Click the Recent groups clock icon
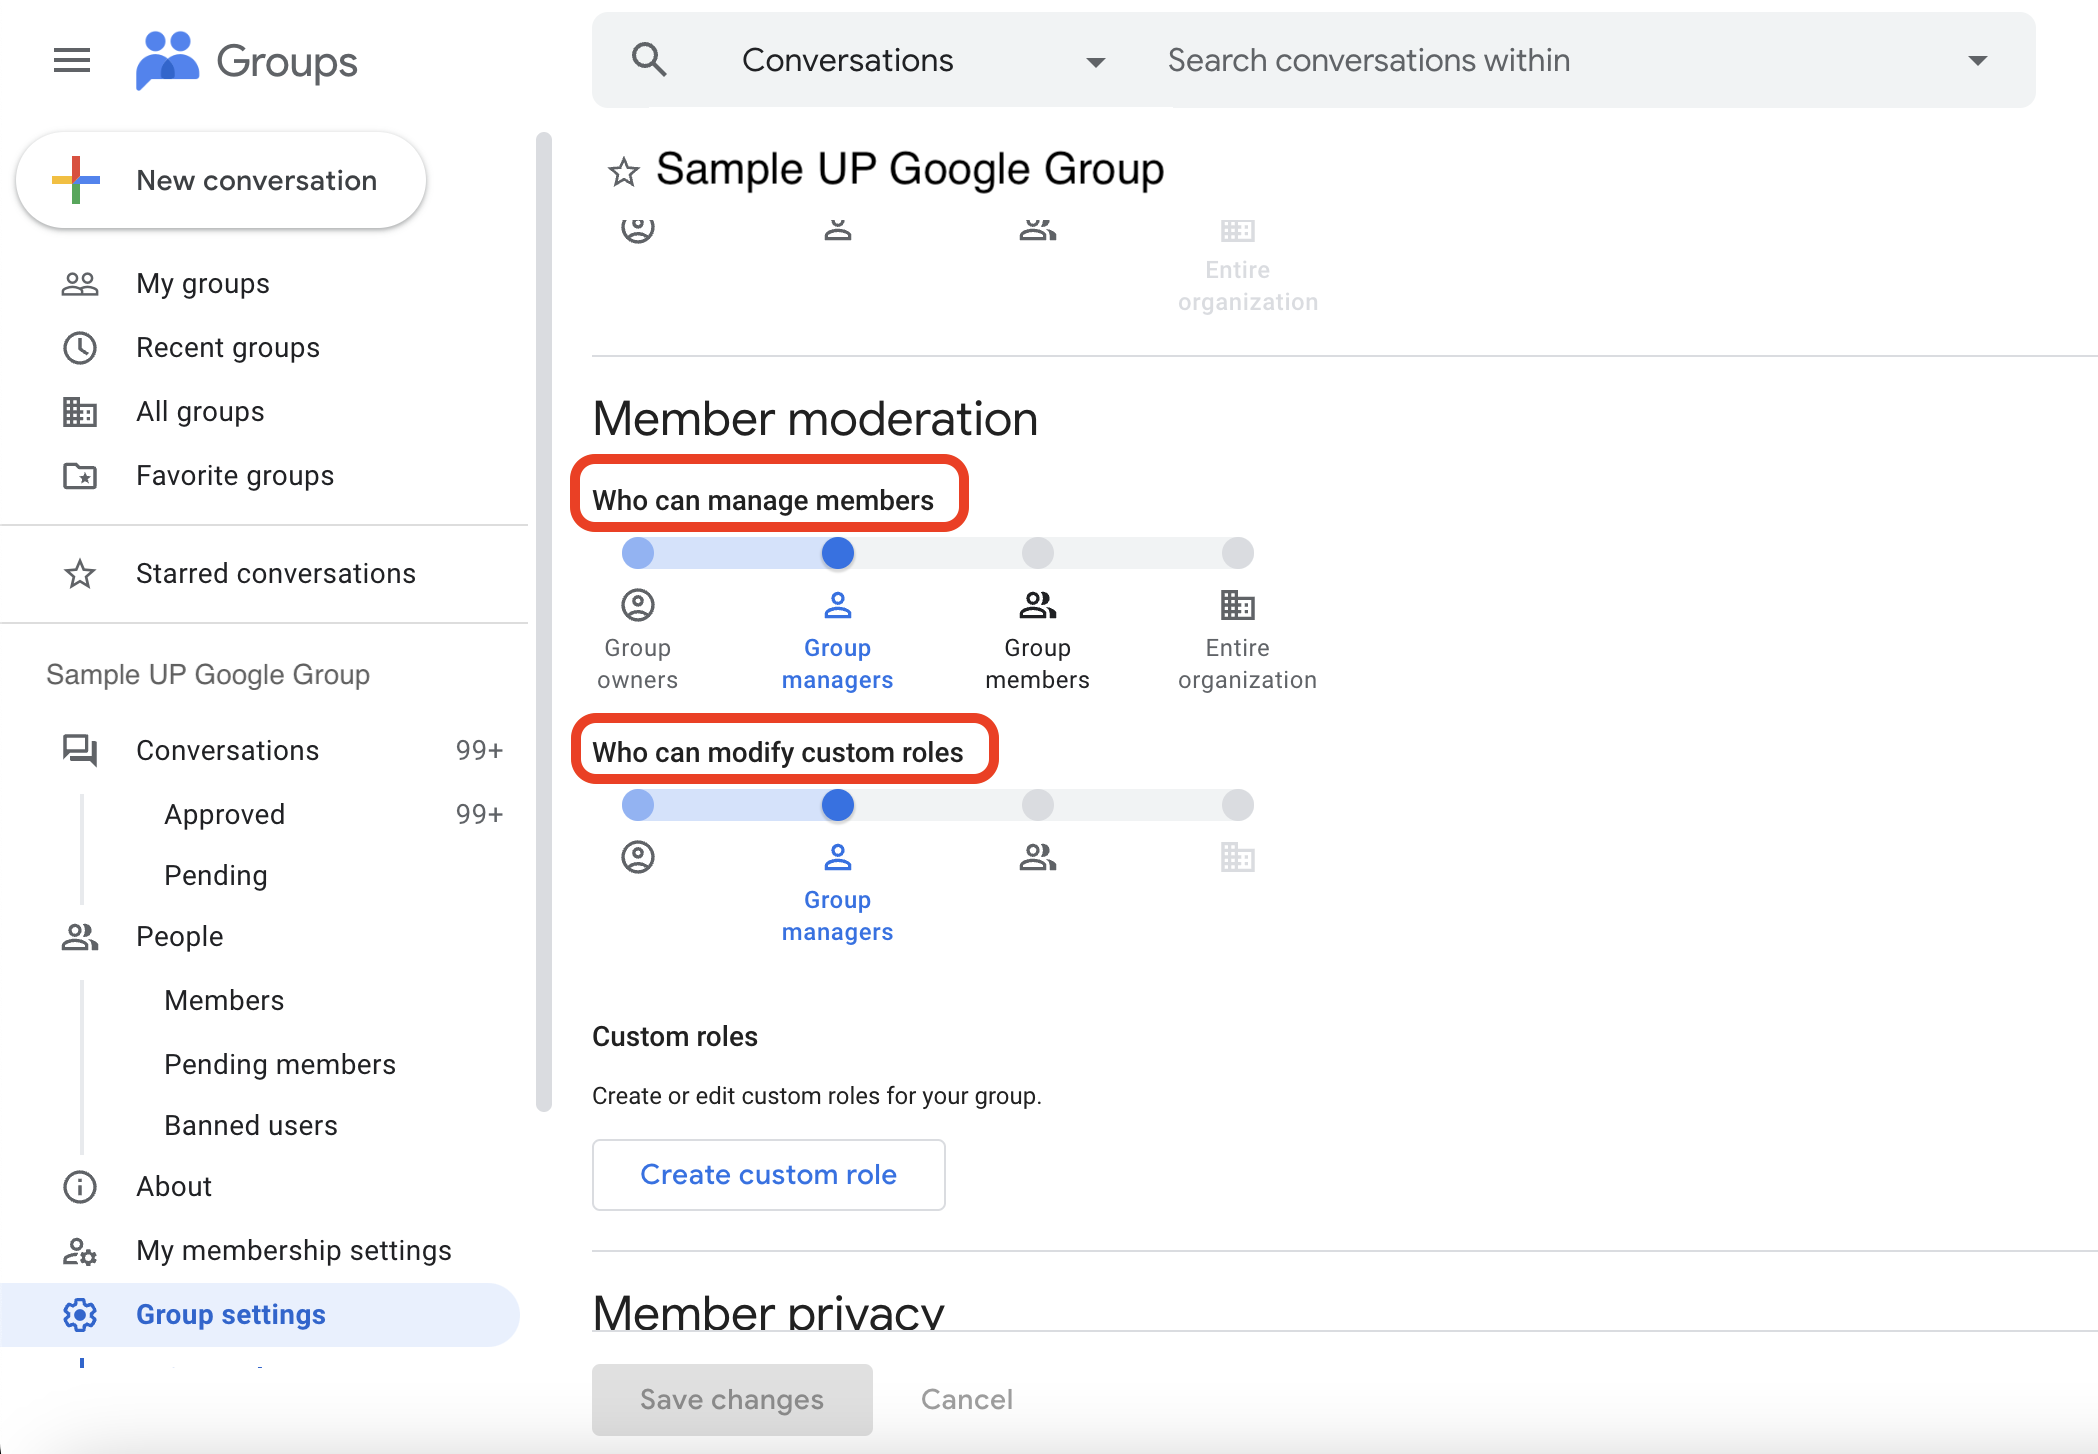 click(80, 348)
